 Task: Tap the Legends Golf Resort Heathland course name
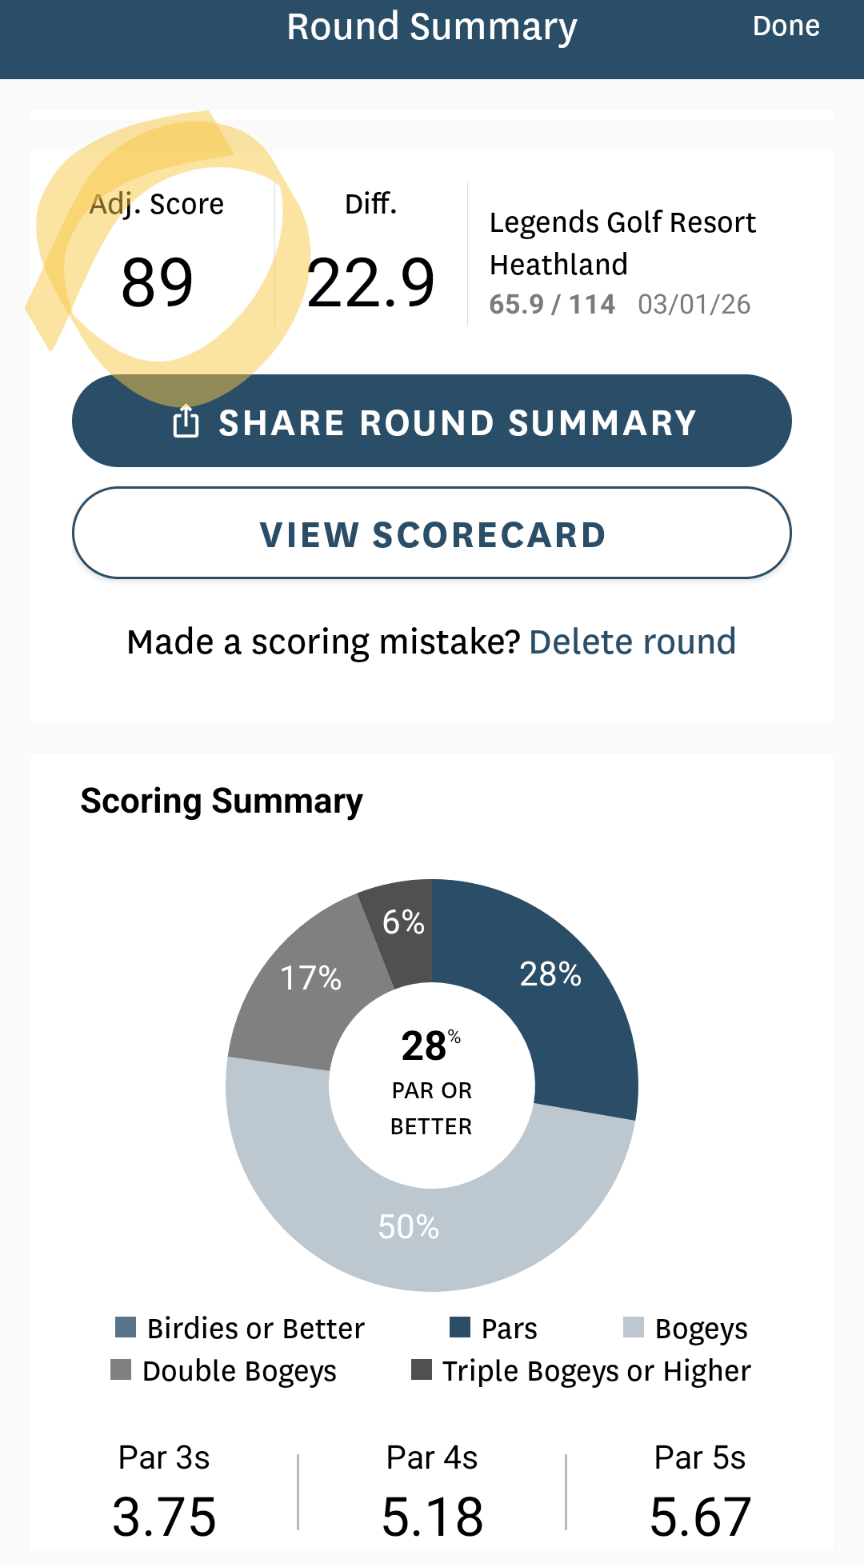click(x=622, y=243)
